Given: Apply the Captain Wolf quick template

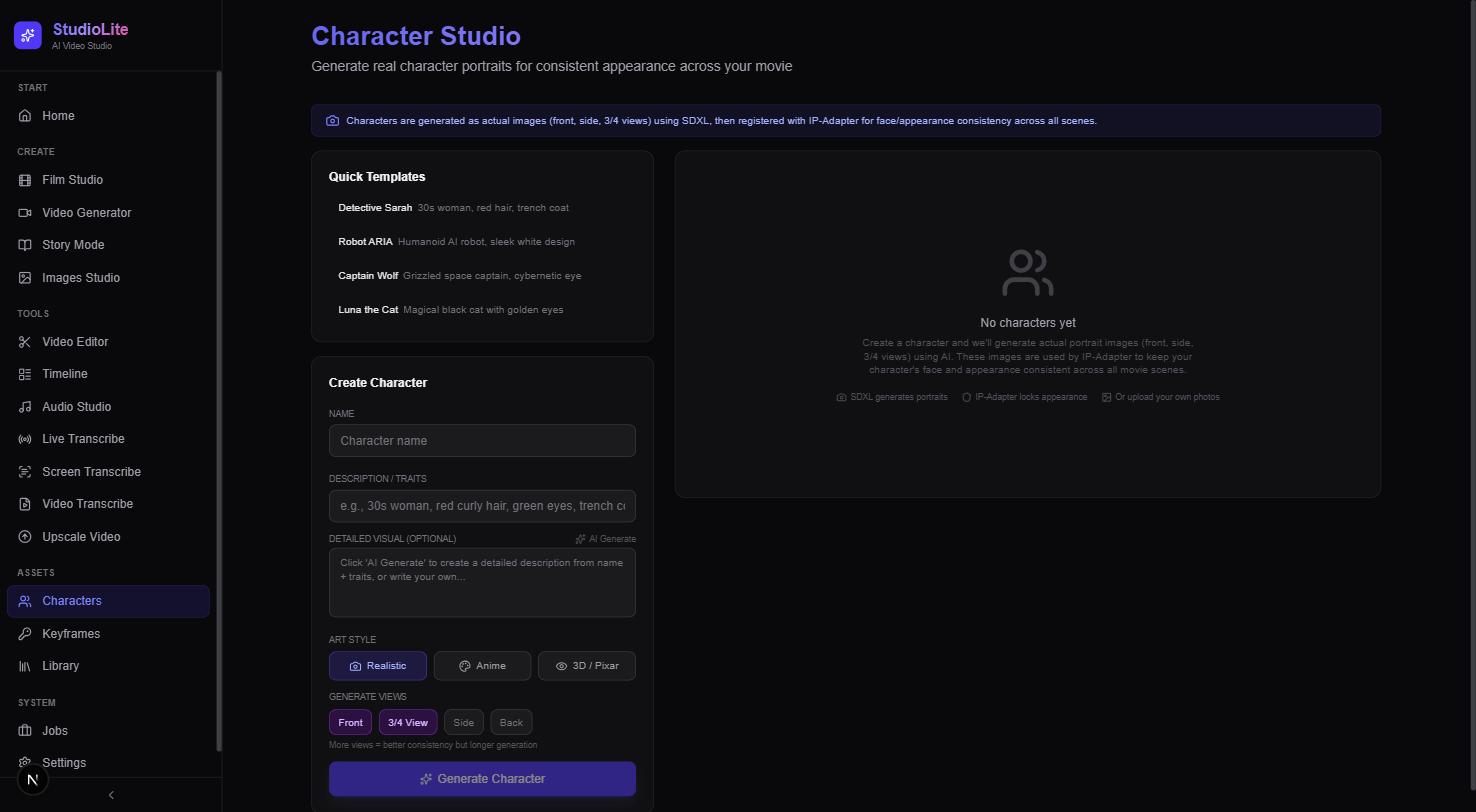Looking at the screenshot, I should 482,276.
